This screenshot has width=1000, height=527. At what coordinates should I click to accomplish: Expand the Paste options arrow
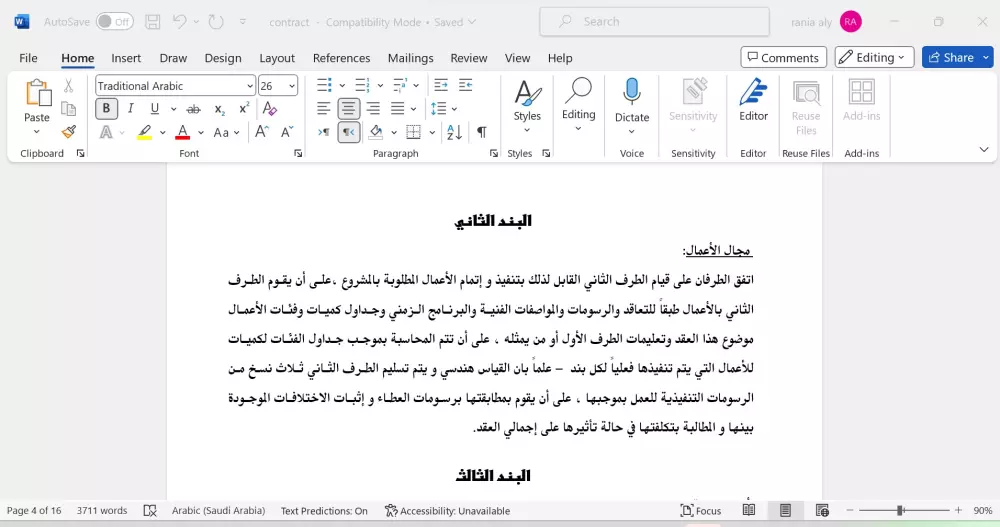pos(36,132)
